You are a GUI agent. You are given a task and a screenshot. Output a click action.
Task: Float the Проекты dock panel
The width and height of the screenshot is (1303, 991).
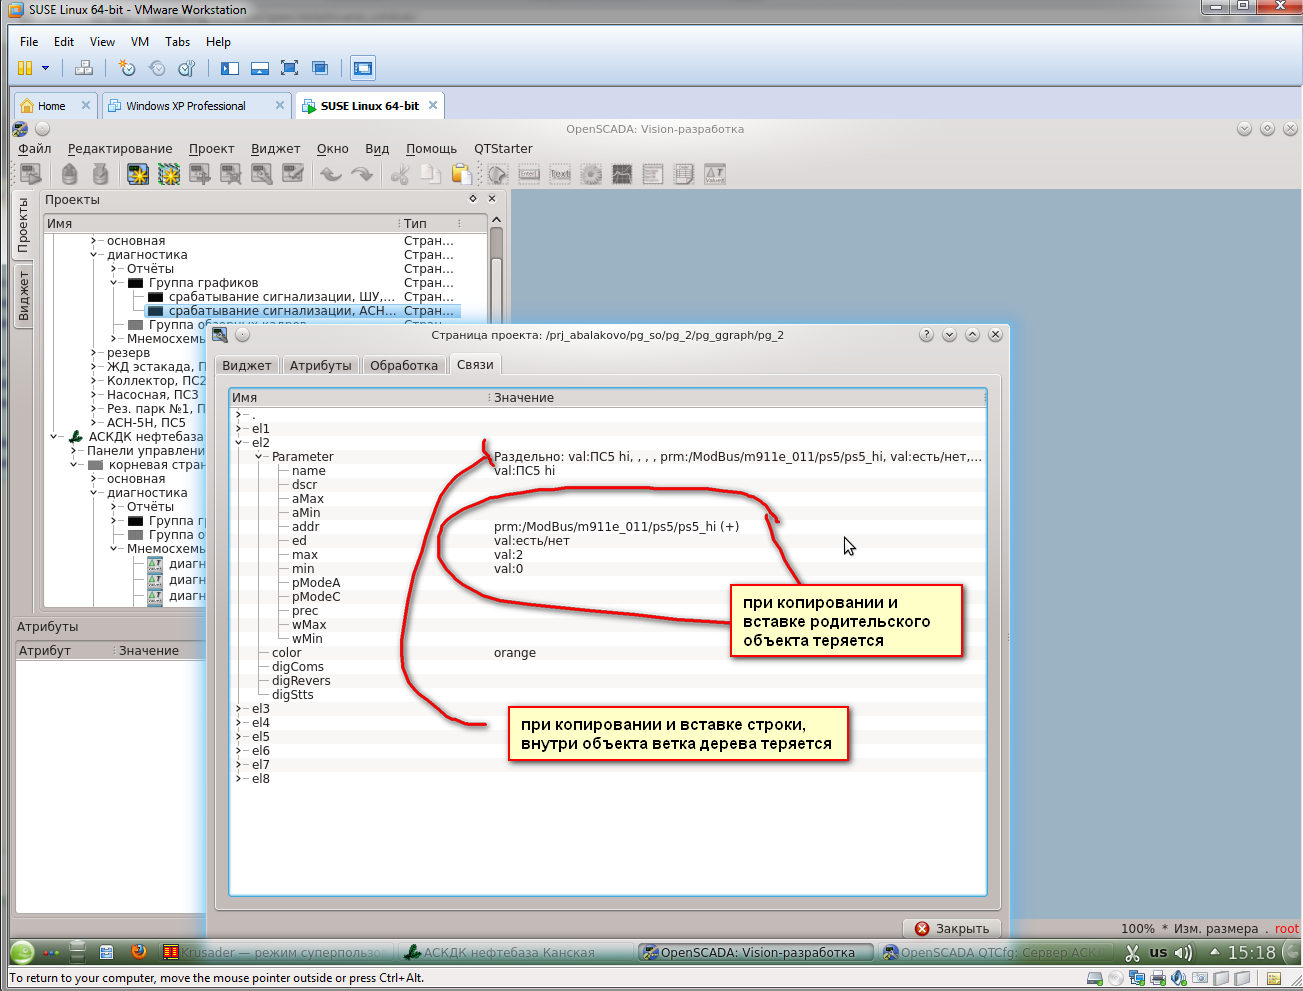point(473,199)
